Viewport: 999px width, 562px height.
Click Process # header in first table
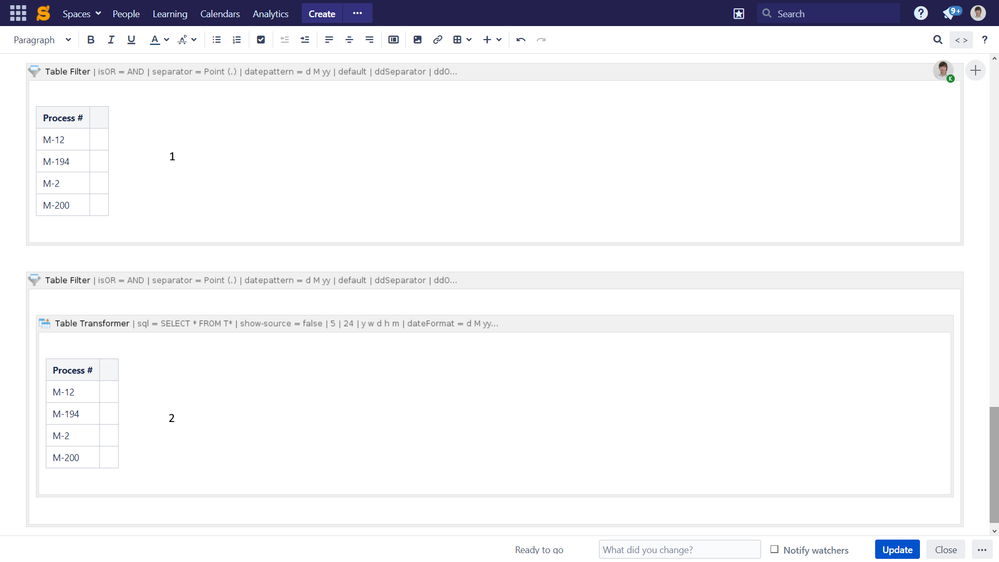coord(63,118)
